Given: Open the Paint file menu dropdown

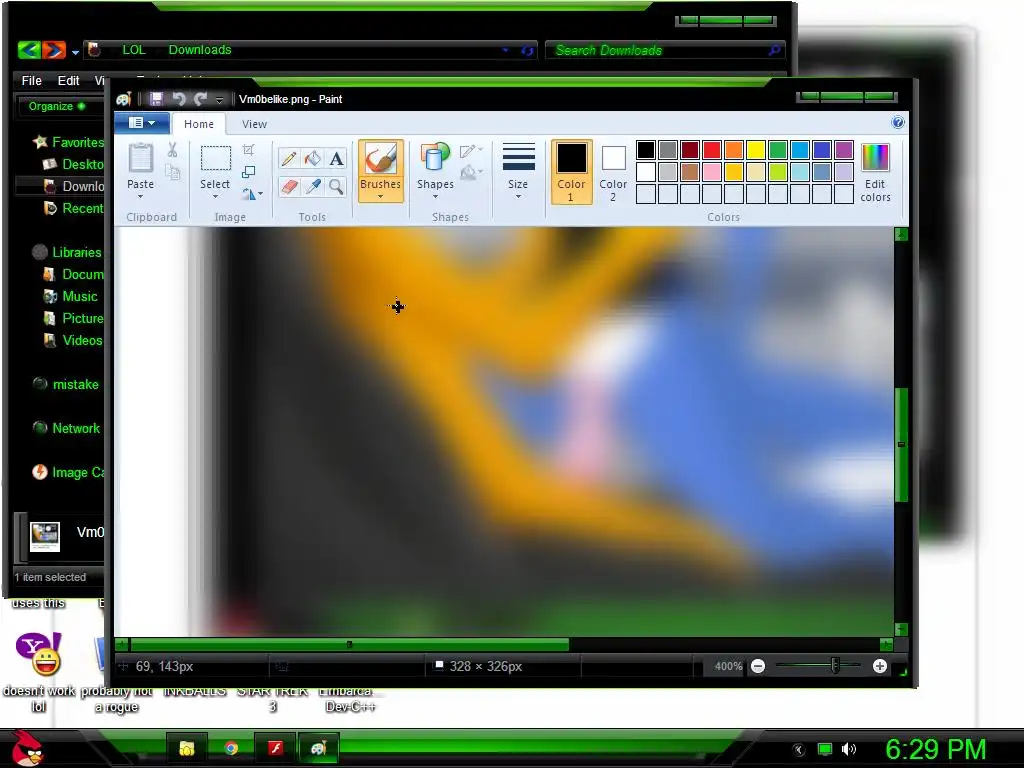Looking at the screenshot, I should point(142,123).
